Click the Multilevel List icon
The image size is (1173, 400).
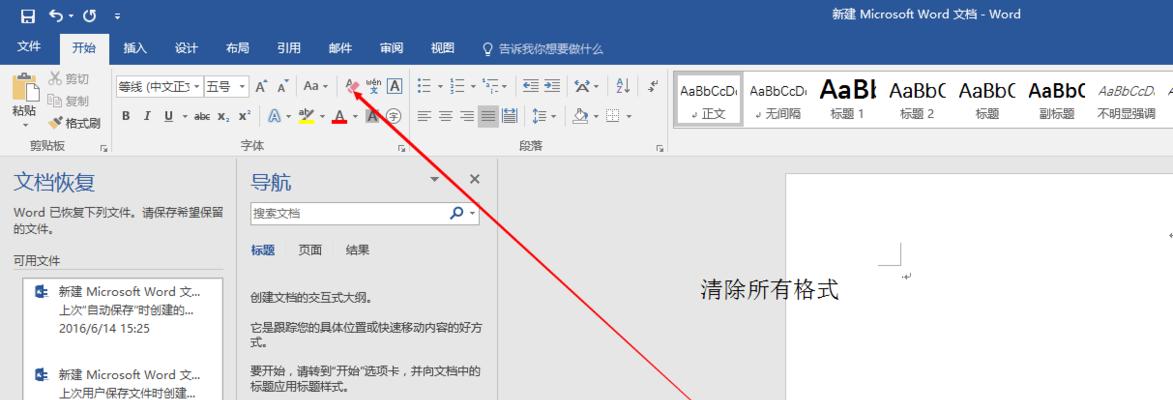491,87
